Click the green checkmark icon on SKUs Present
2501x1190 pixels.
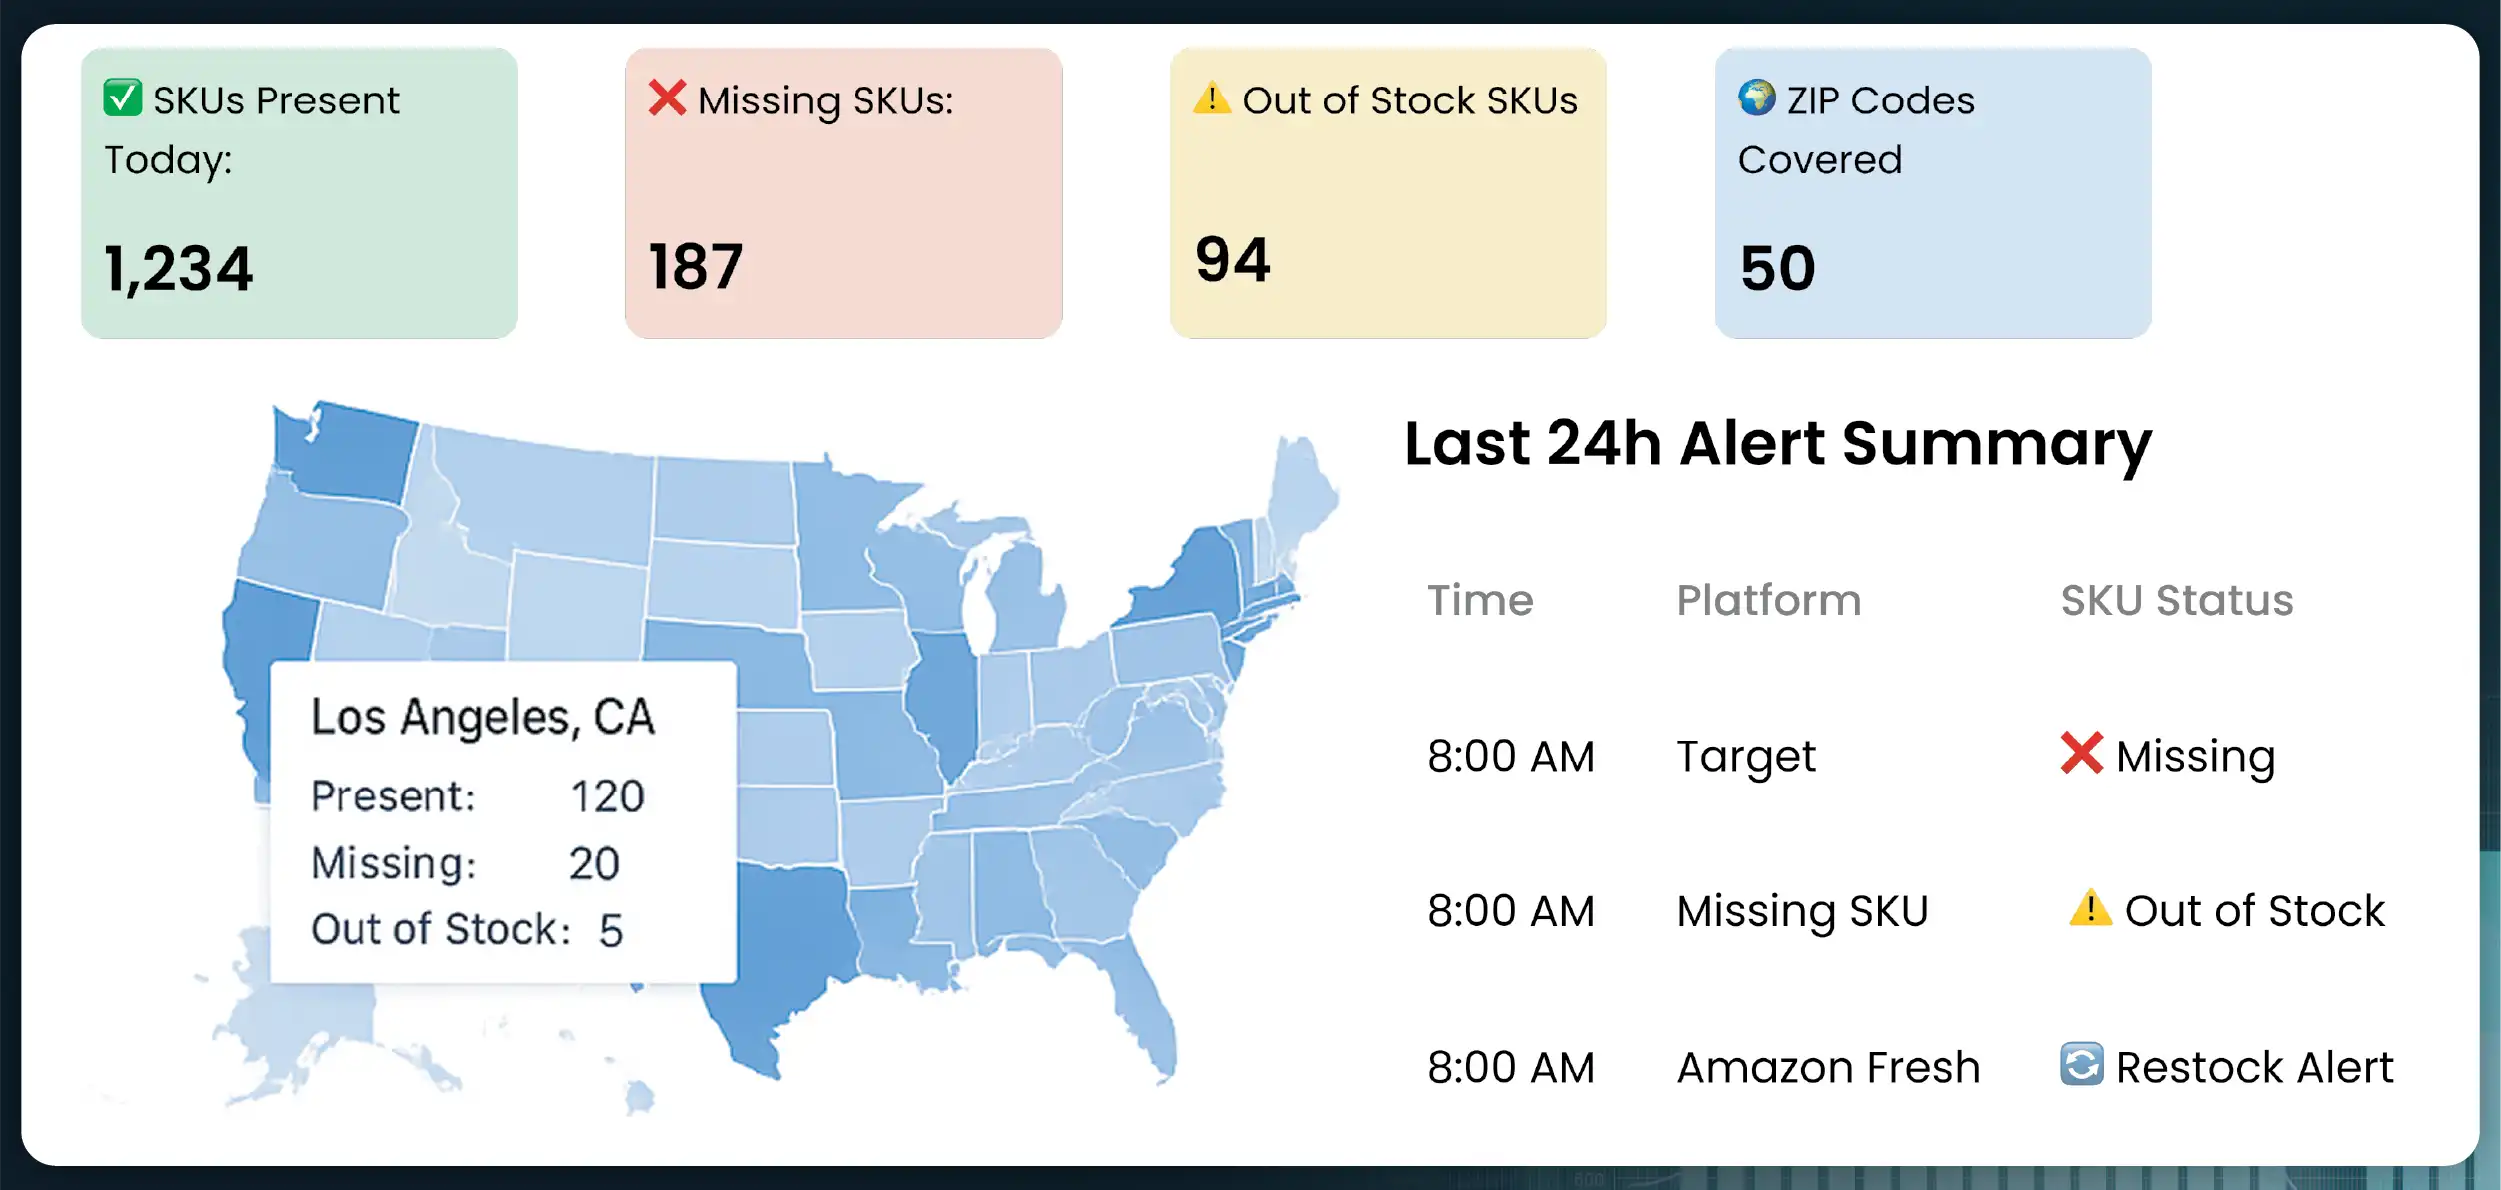(x=123, y=98)
